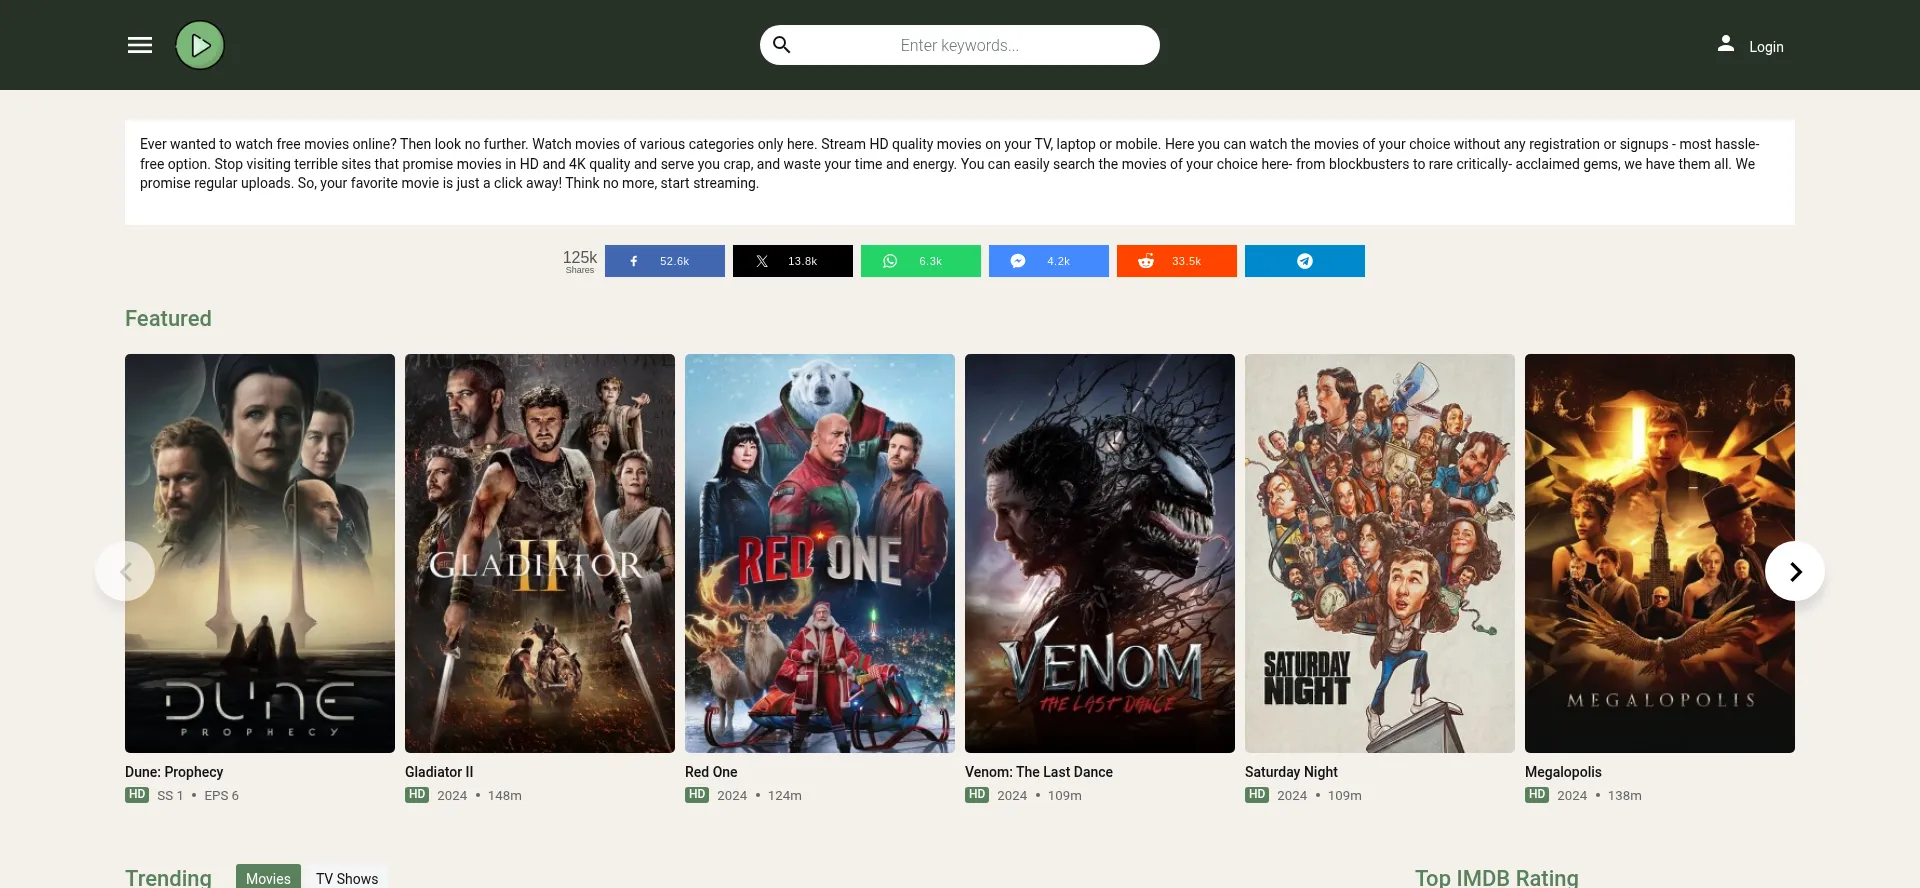Open Saturday Night title link

click(x=1291, y=772)
